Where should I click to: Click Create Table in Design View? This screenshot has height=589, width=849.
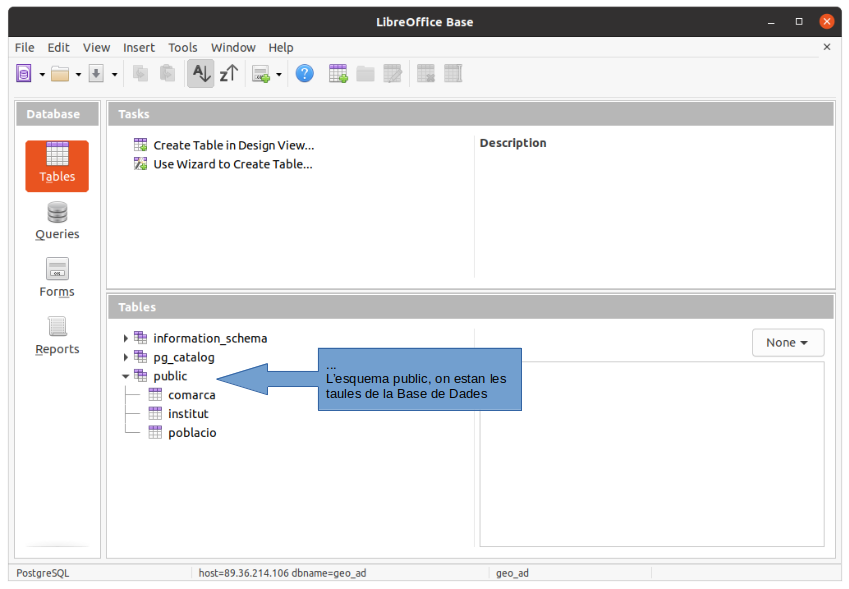coord(233,145)
